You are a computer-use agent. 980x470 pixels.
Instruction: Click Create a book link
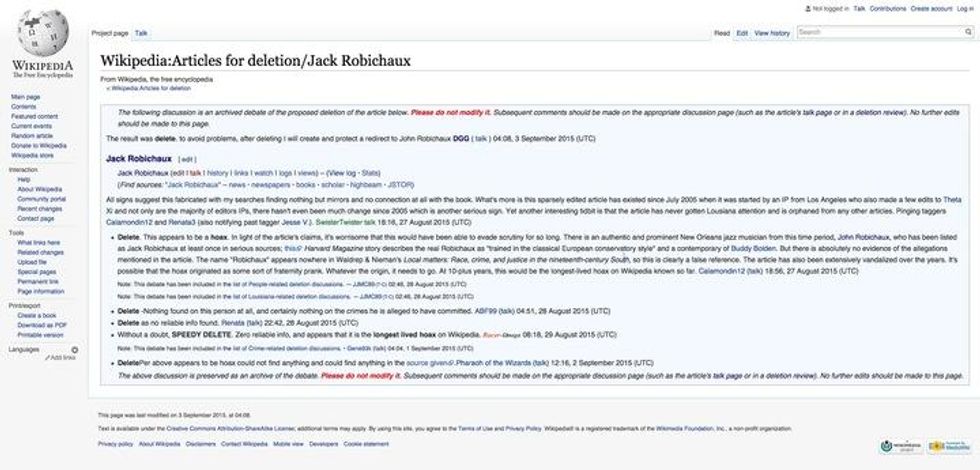click(x=37, y=316)
